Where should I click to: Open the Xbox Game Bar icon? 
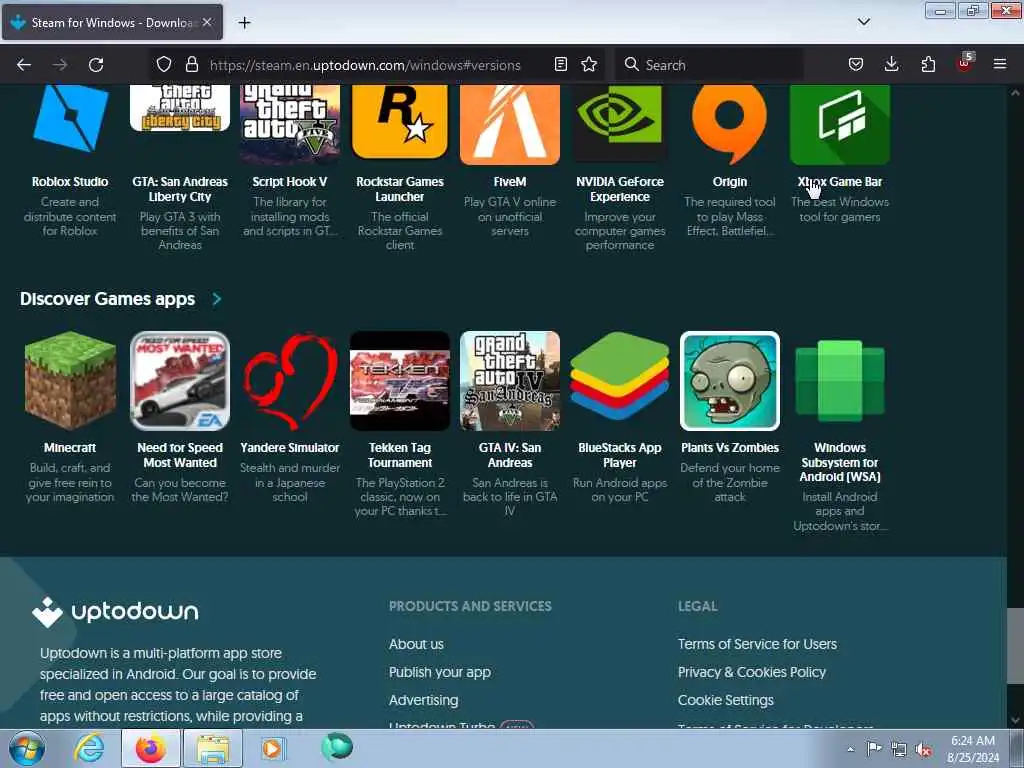(x=840, y=124)
